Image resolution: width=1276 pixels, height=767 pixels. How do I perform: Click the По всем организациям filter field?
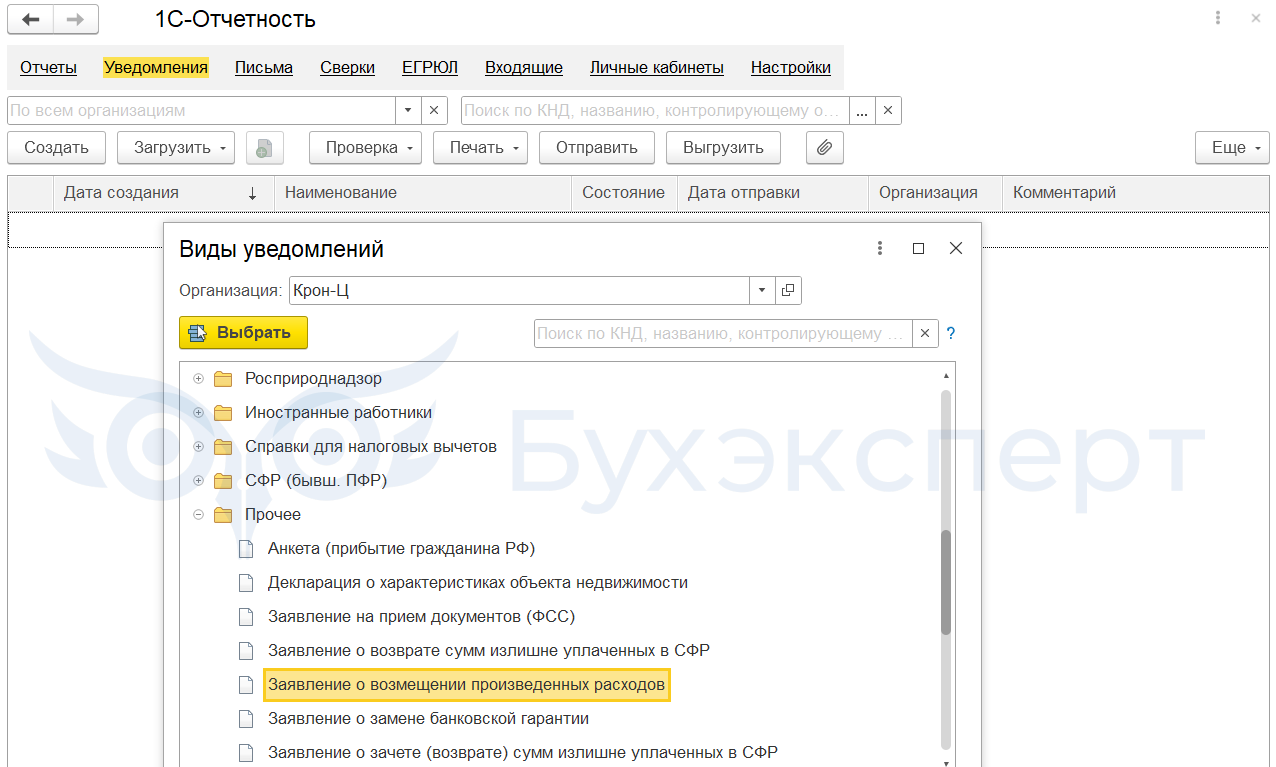point(202,110)
